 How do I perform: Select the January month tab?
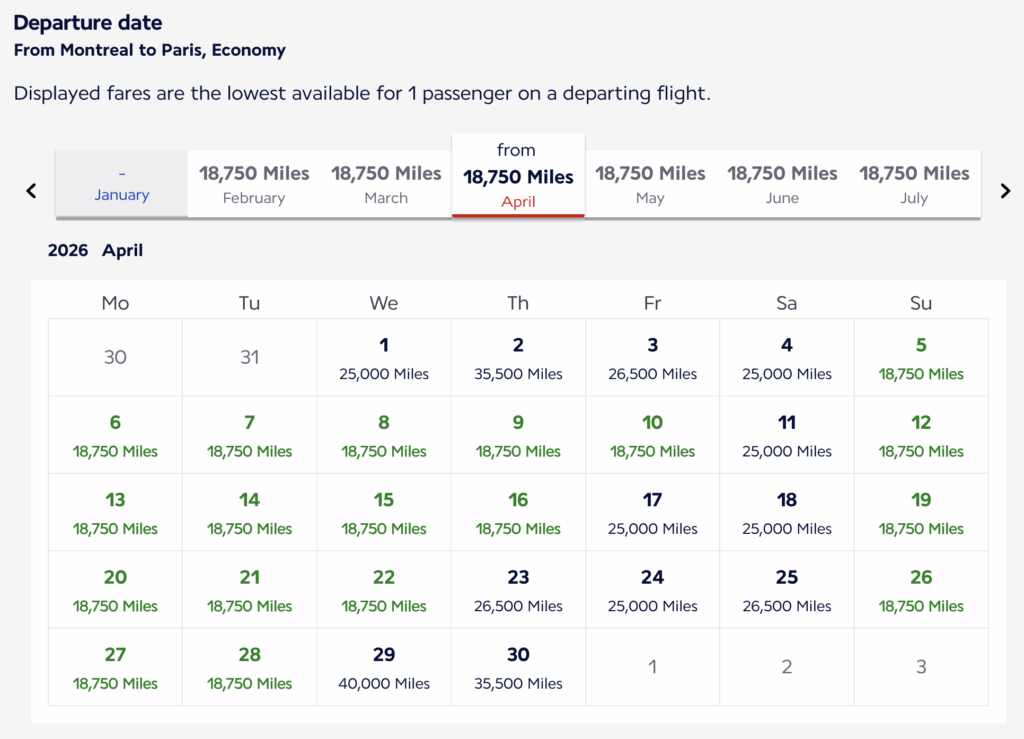(x=120, y=184)
